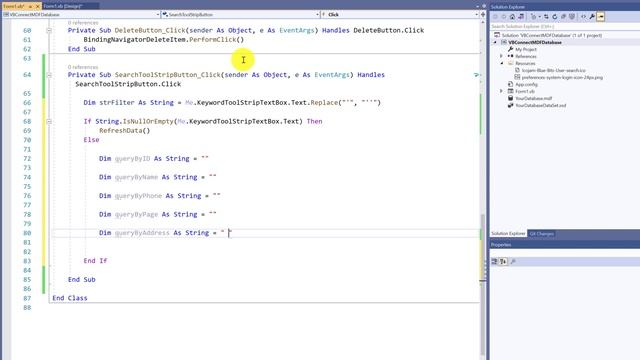The image size is (640, 360).
Task: Click '0 references' above SearchToolStripButton_Click
Action: (x=83, y=67)
